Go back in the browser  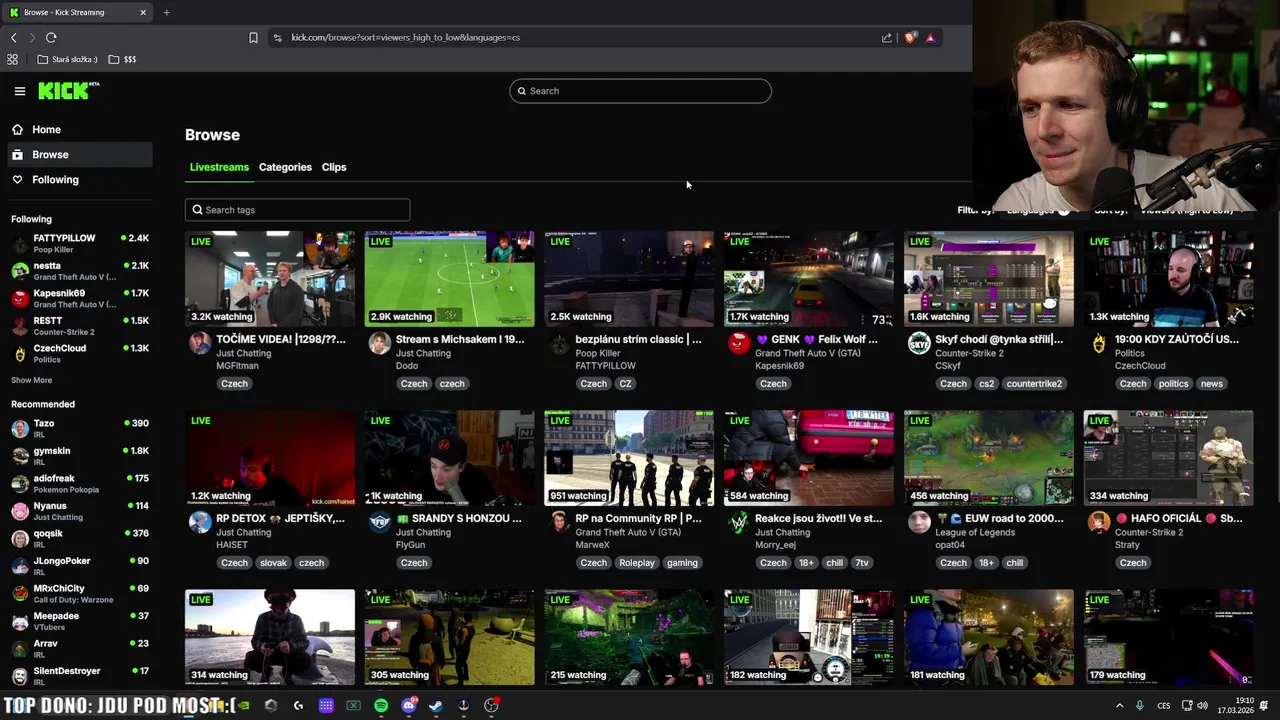coord(13,37)
